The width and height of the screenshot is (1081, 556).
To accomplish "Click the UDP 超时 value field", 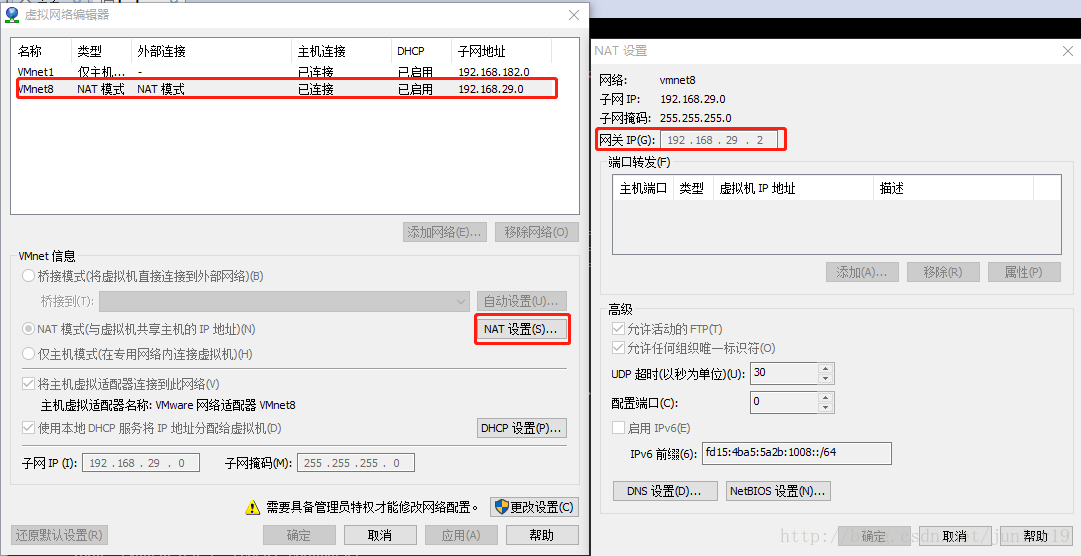I will tap(784, 373).
